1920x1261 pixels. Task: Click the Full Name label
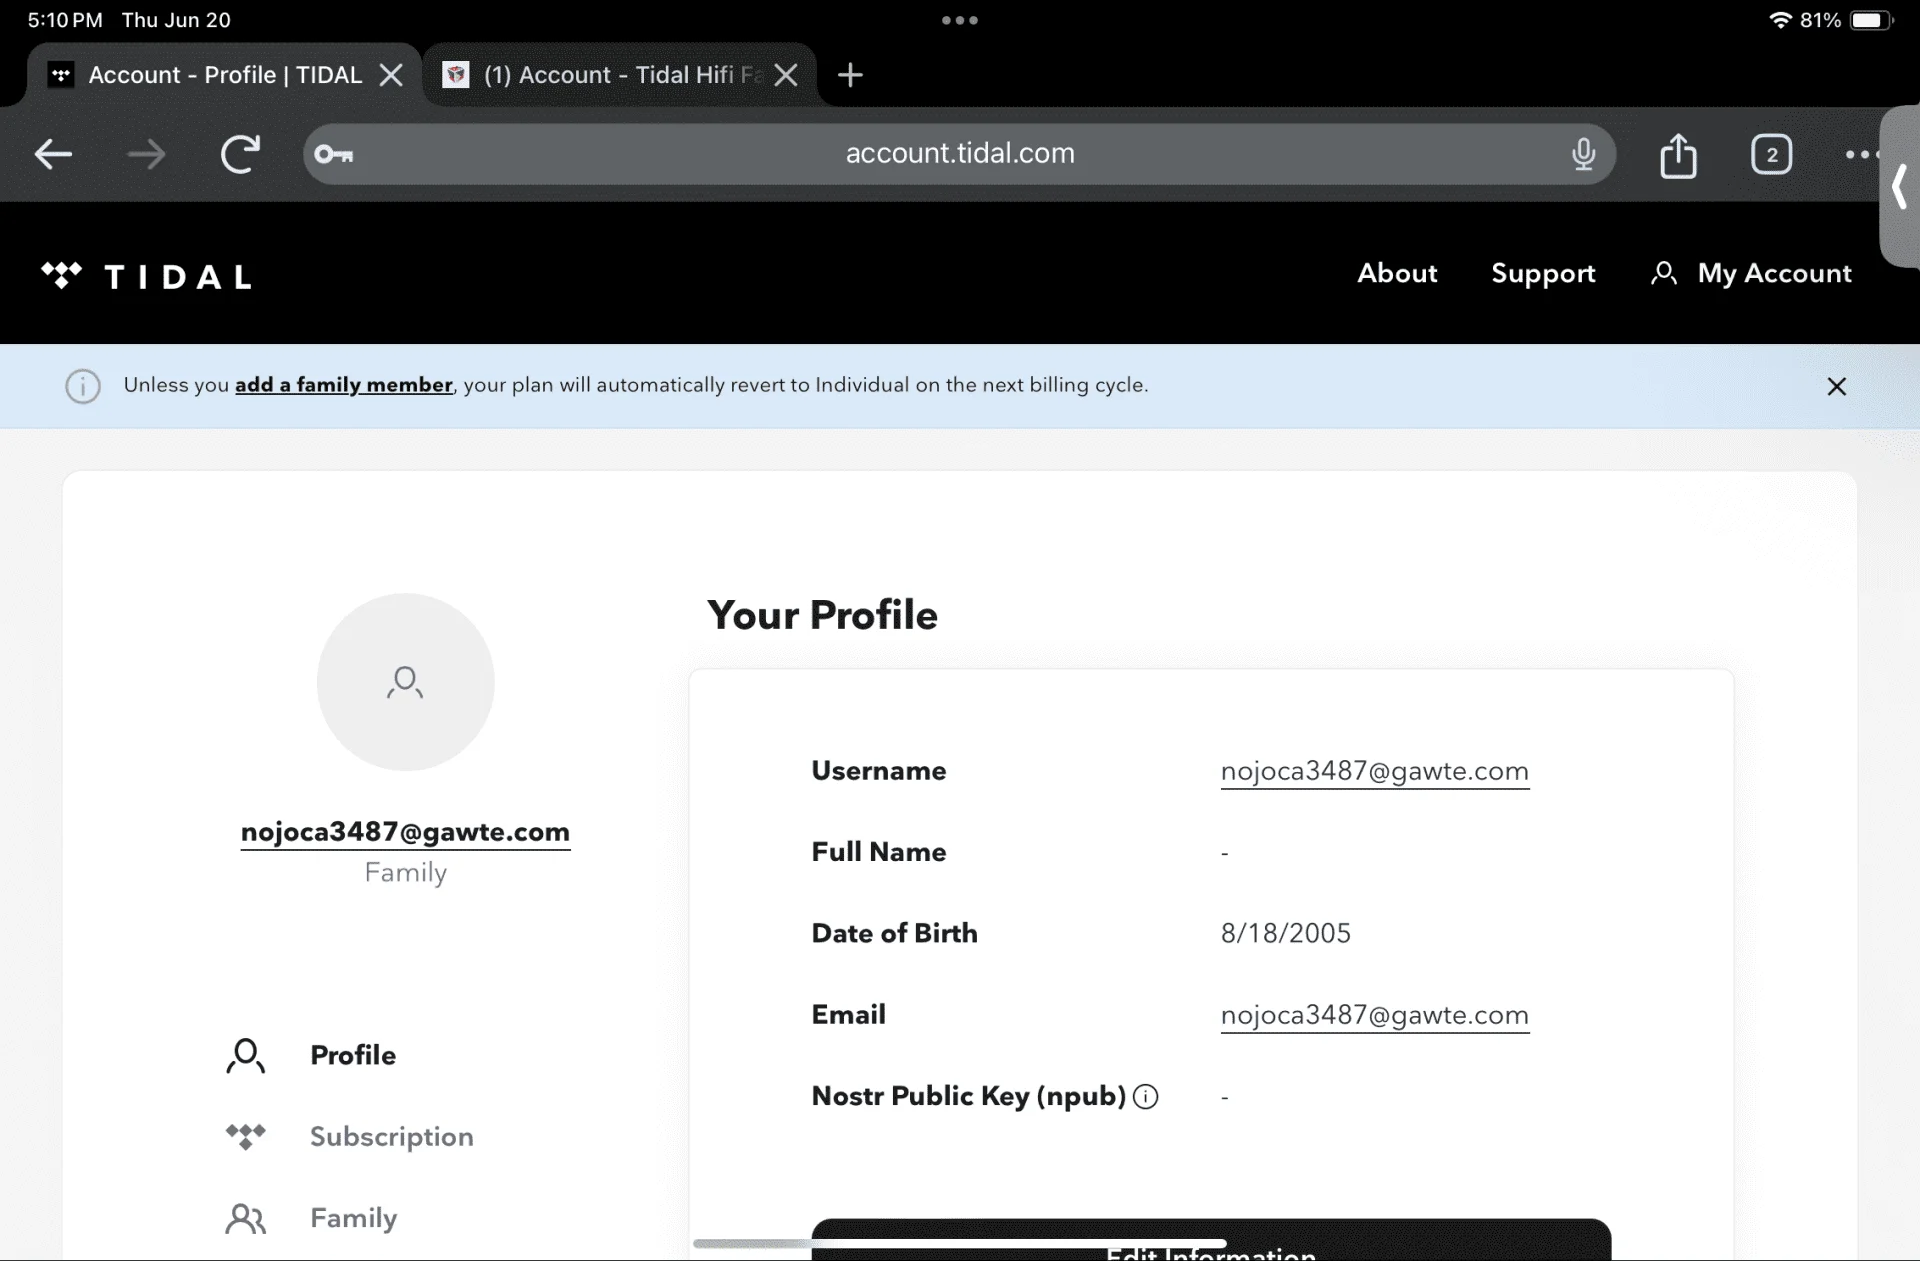(x=878, y=852)
